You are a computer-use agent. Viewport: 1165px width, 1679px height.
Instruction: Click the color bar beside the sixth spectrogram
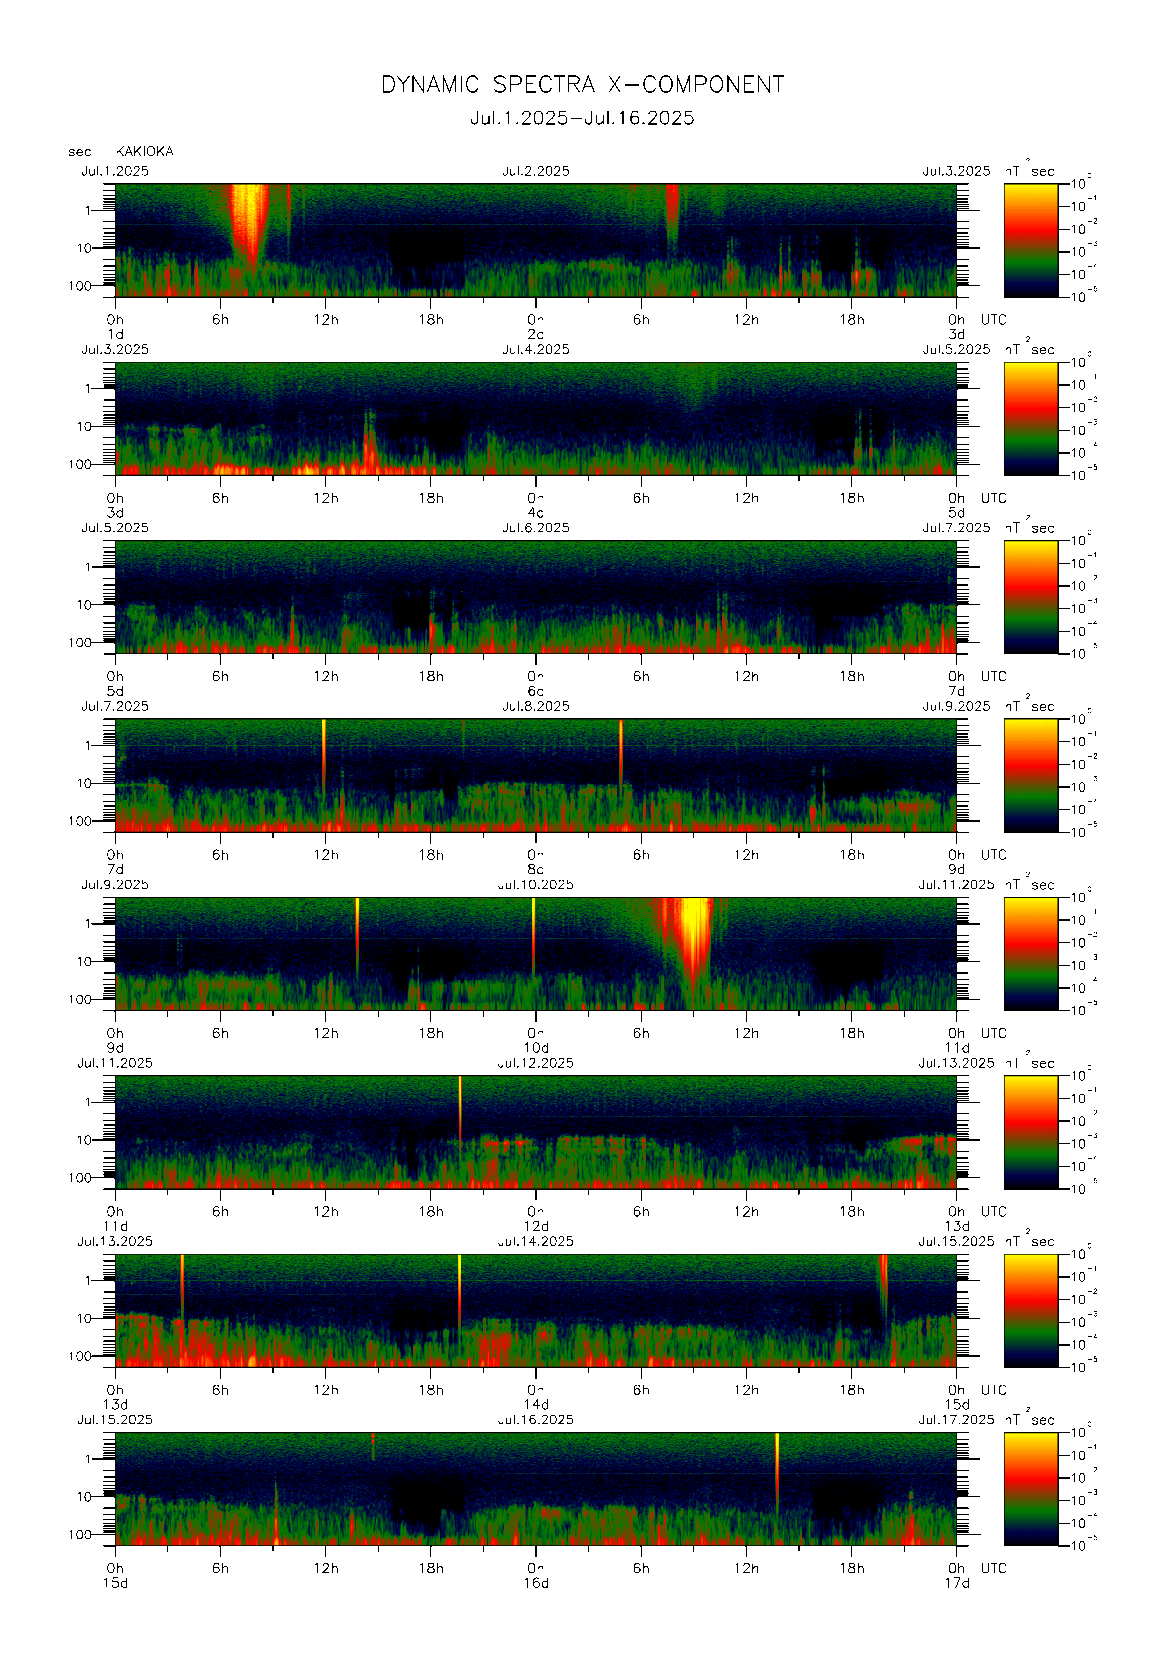click(x=1030, y=1131)
